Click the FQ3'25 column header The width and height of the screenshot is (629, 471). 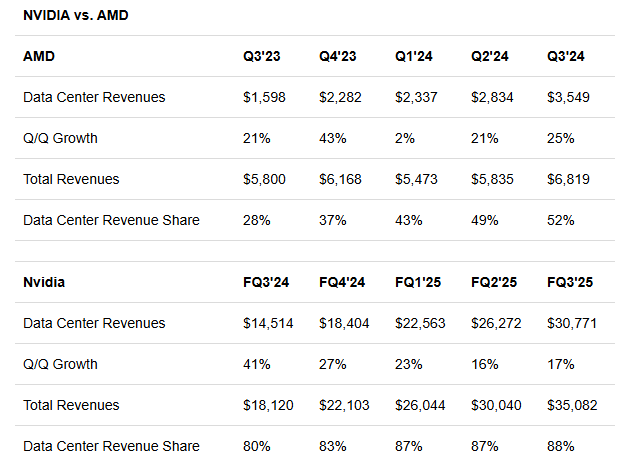573,283
